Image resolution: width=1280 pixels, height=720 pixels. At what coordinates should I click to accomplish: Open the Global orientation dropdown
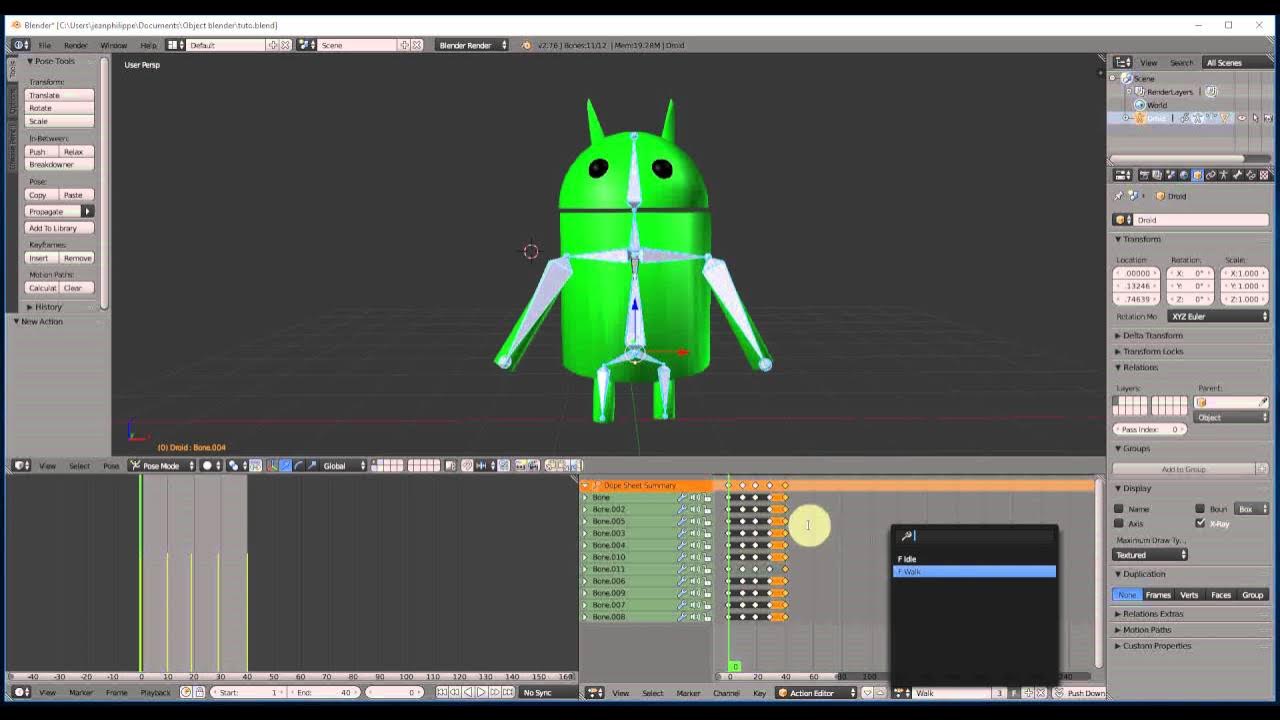click(343, 465)
